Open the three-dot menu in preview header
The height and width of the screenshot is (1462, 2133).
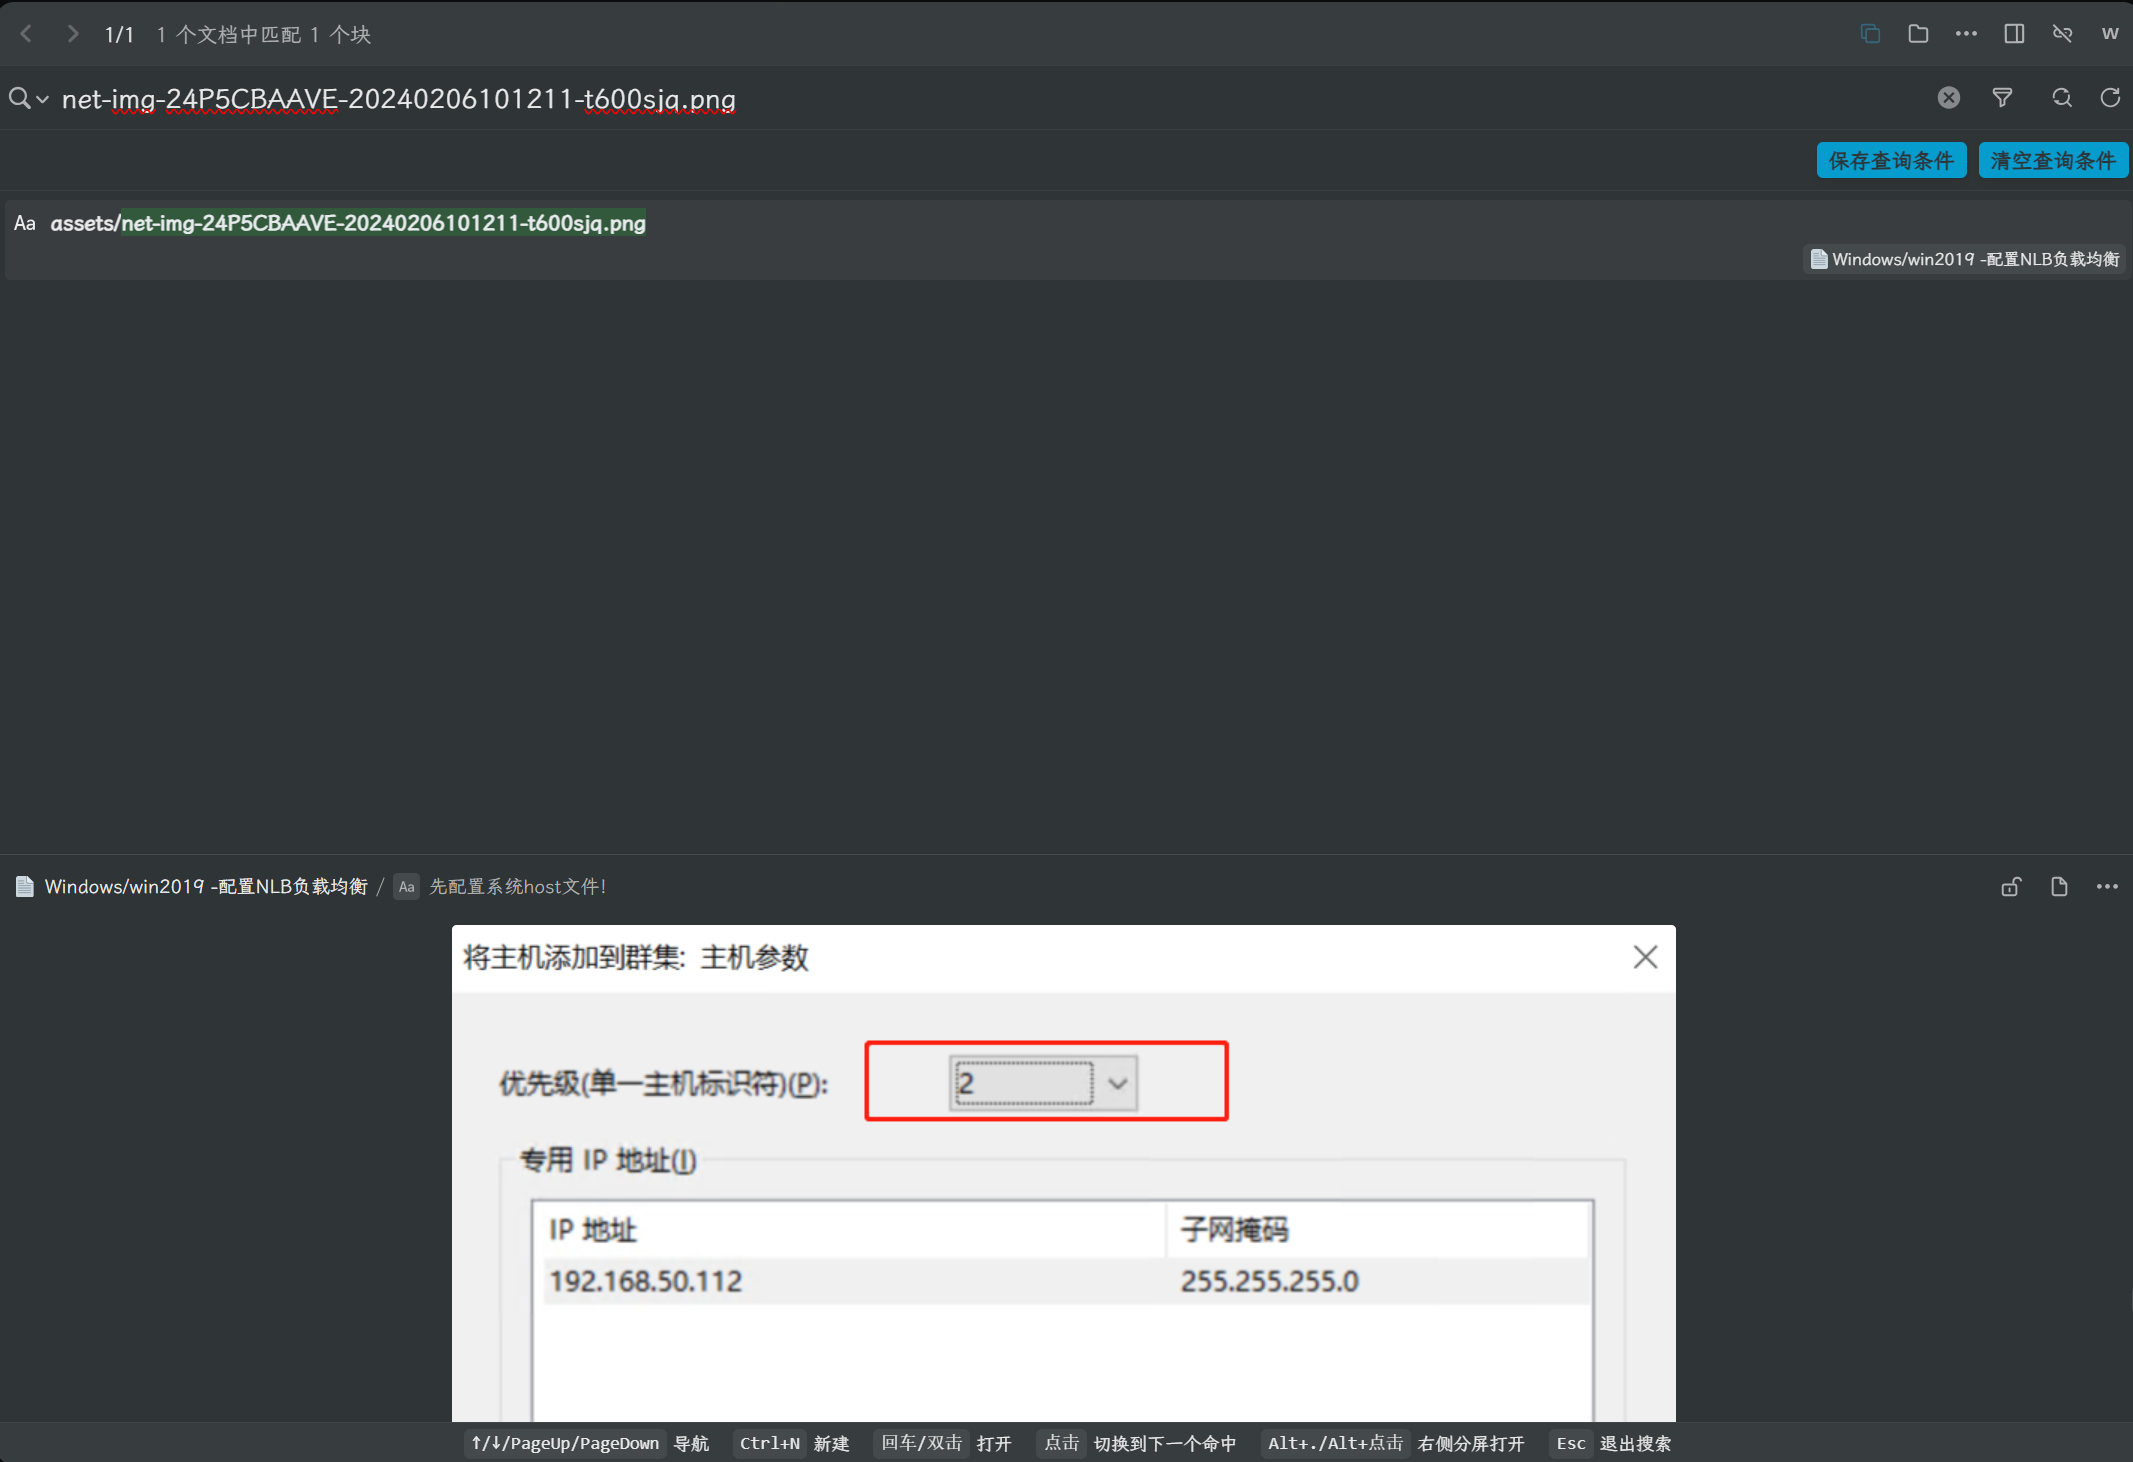pos(2107,887)
